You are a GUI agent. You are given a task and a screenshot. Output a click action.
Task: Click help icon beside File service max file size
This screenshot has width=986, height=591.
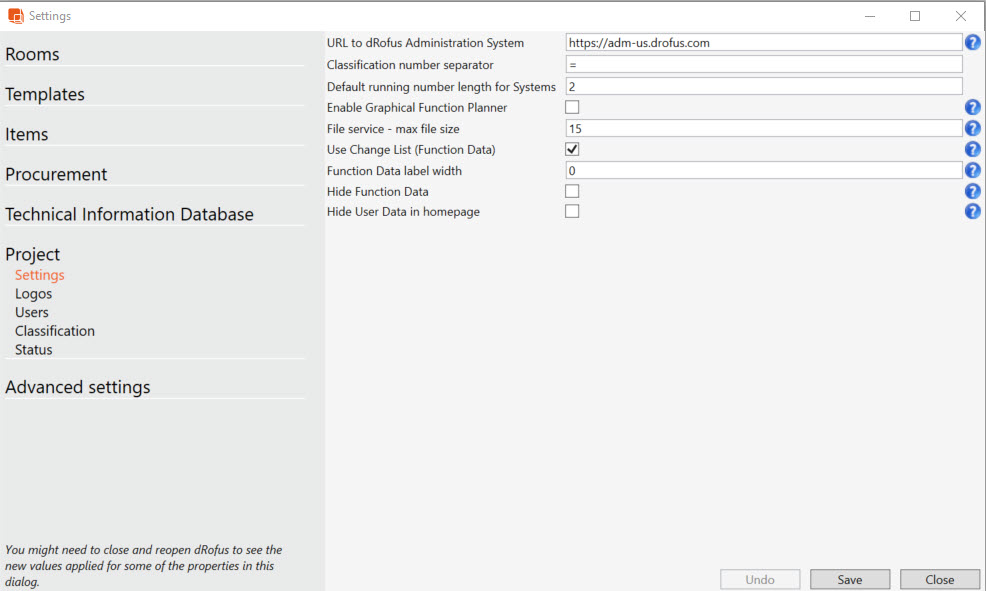[x=972, y=129]
